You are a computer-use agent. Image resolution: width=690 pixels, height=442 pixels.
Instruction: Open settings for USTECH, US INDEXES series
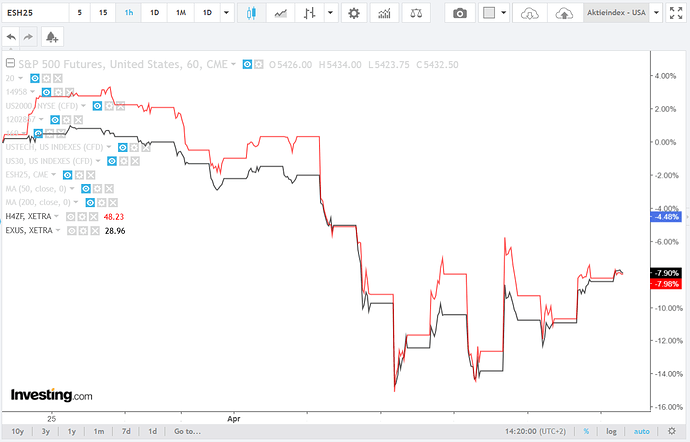pyautogui.click(x=134, y=147)
